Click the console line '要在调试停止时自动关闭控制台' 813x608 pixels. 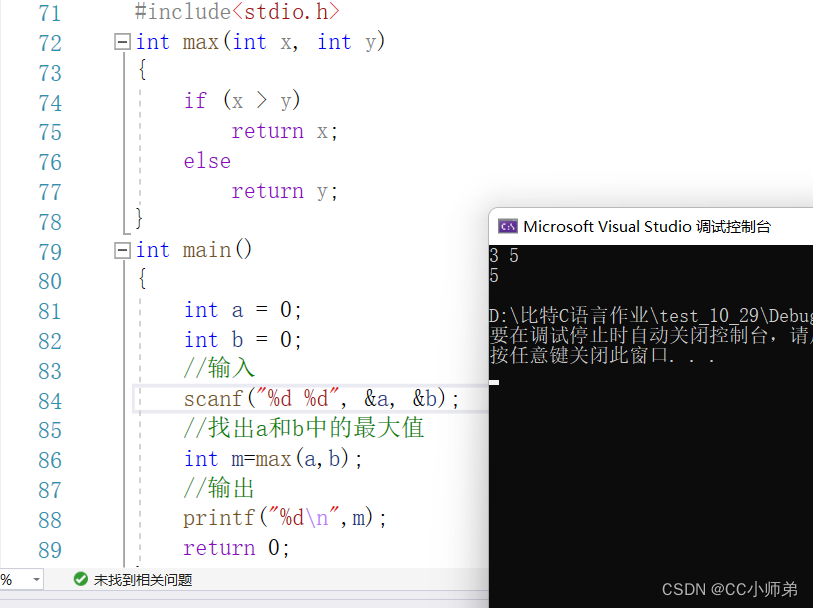point(651,335)
